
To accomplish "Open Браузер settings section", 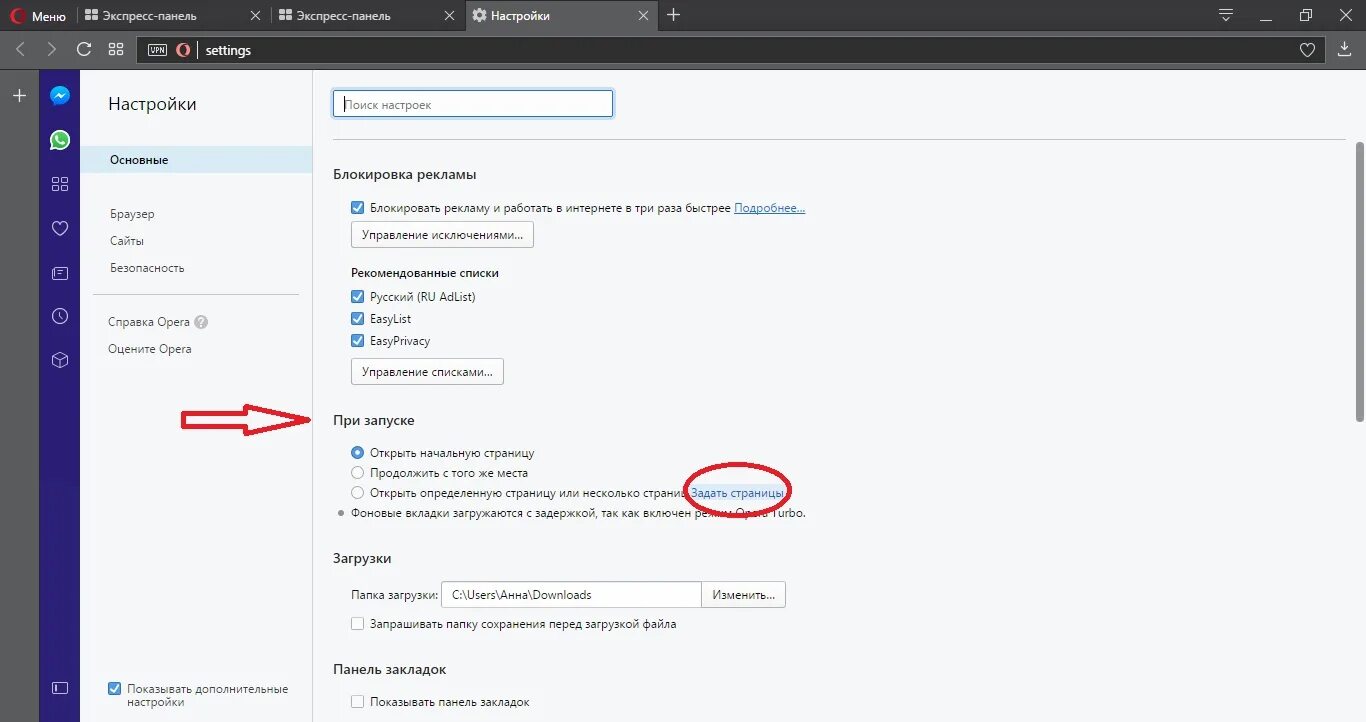I will (x=132, y=214).
